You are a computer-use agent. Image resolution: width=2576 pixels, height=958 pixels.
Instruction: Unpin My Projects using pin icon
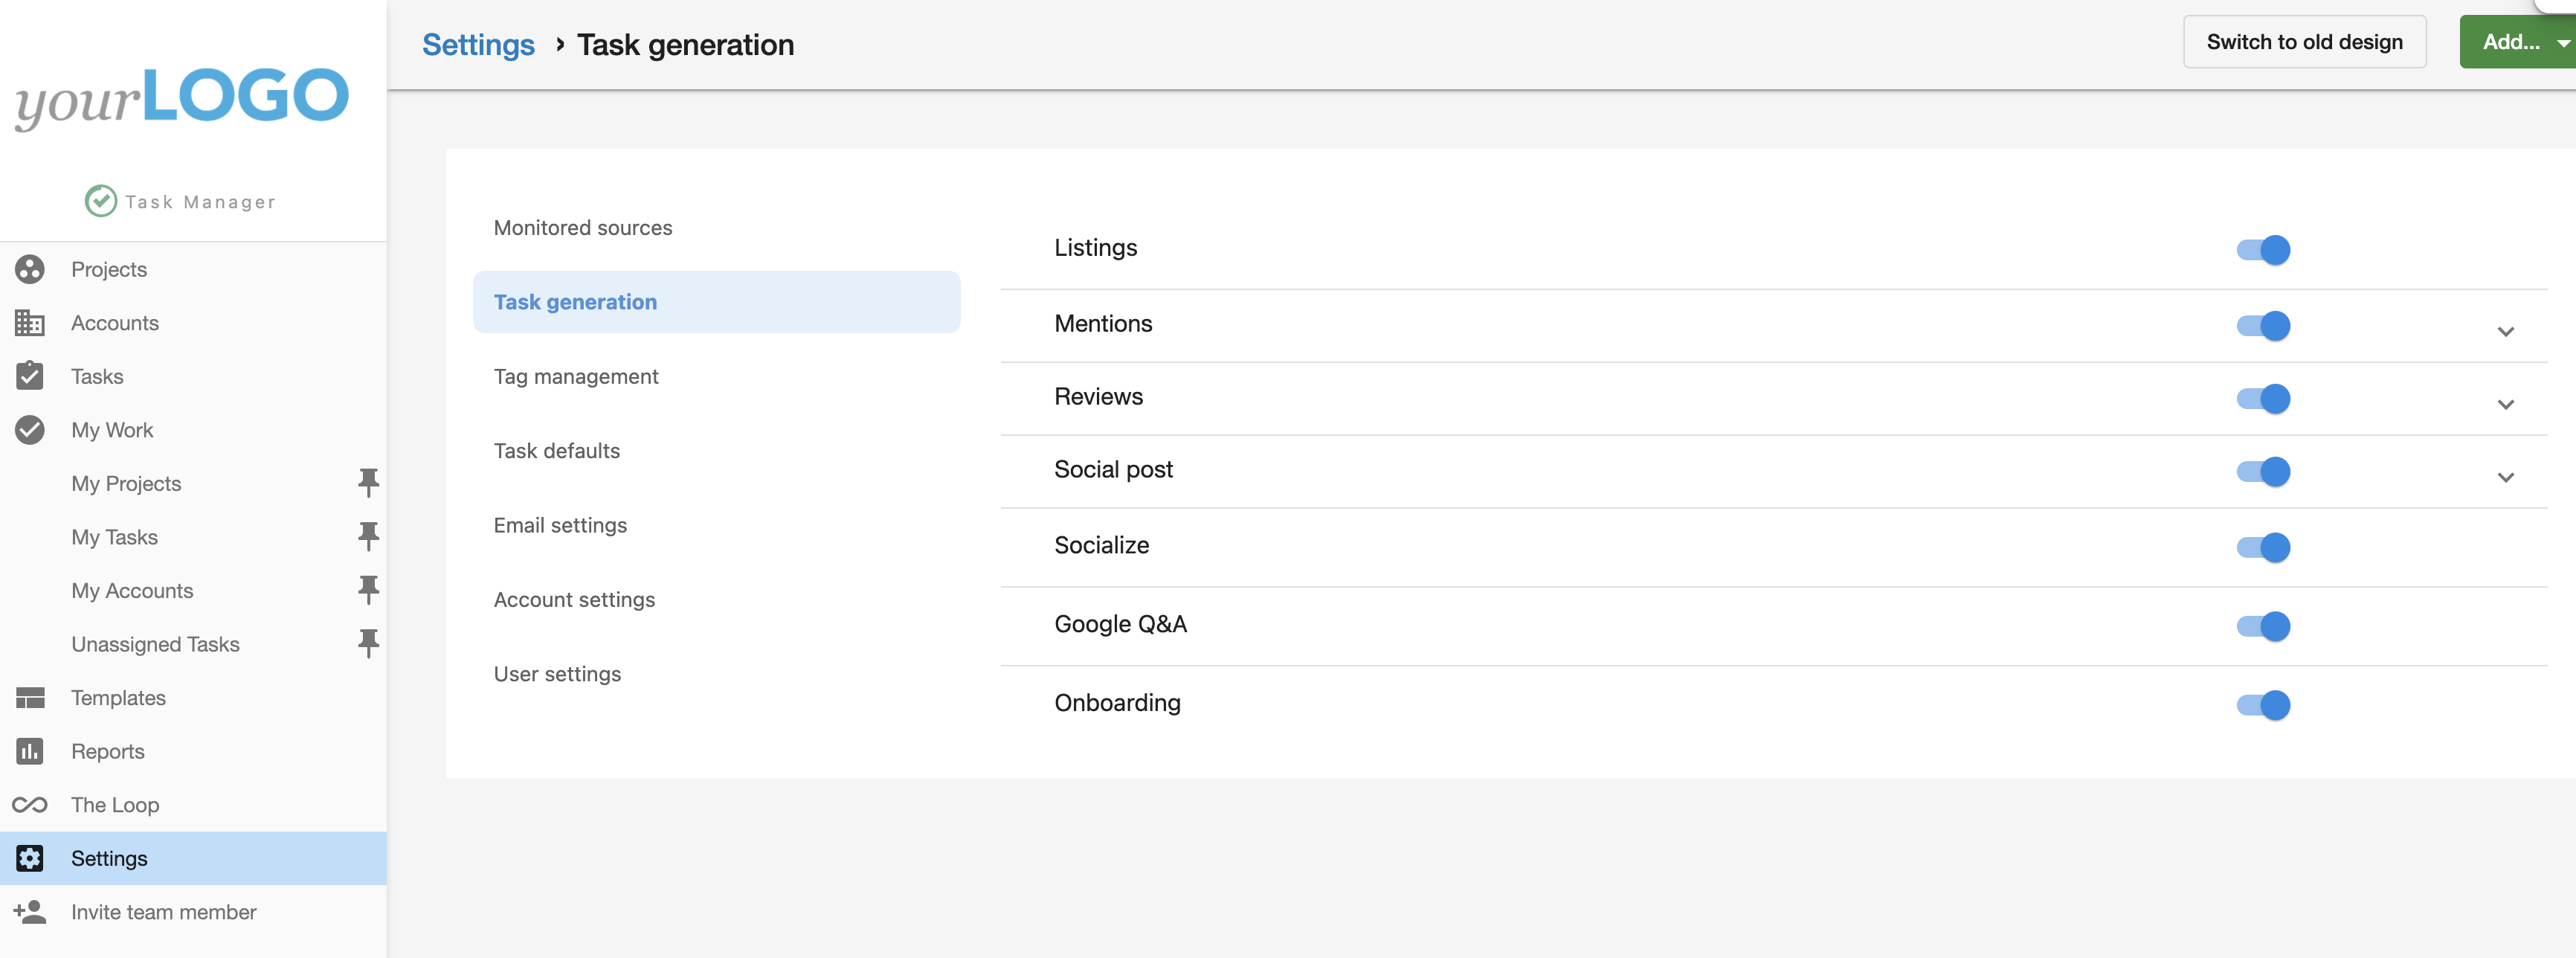click(x=368, y=483)
